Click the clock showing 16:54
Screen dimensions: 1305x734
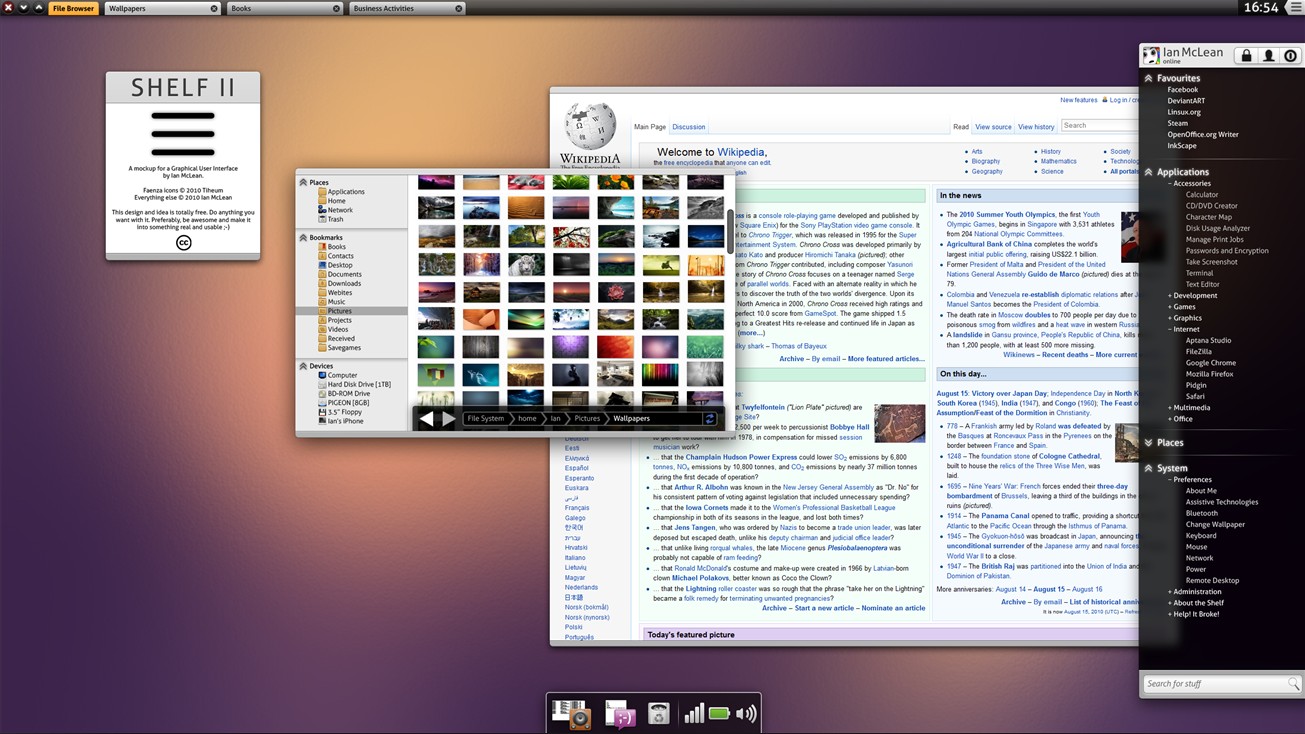pyautogui.click(x=1261, y=8)
